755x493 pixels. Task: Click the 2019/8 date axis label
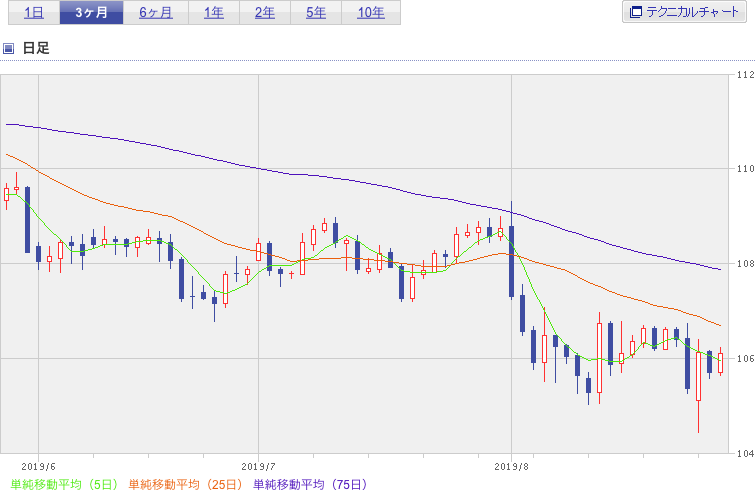tap(511, 467)
